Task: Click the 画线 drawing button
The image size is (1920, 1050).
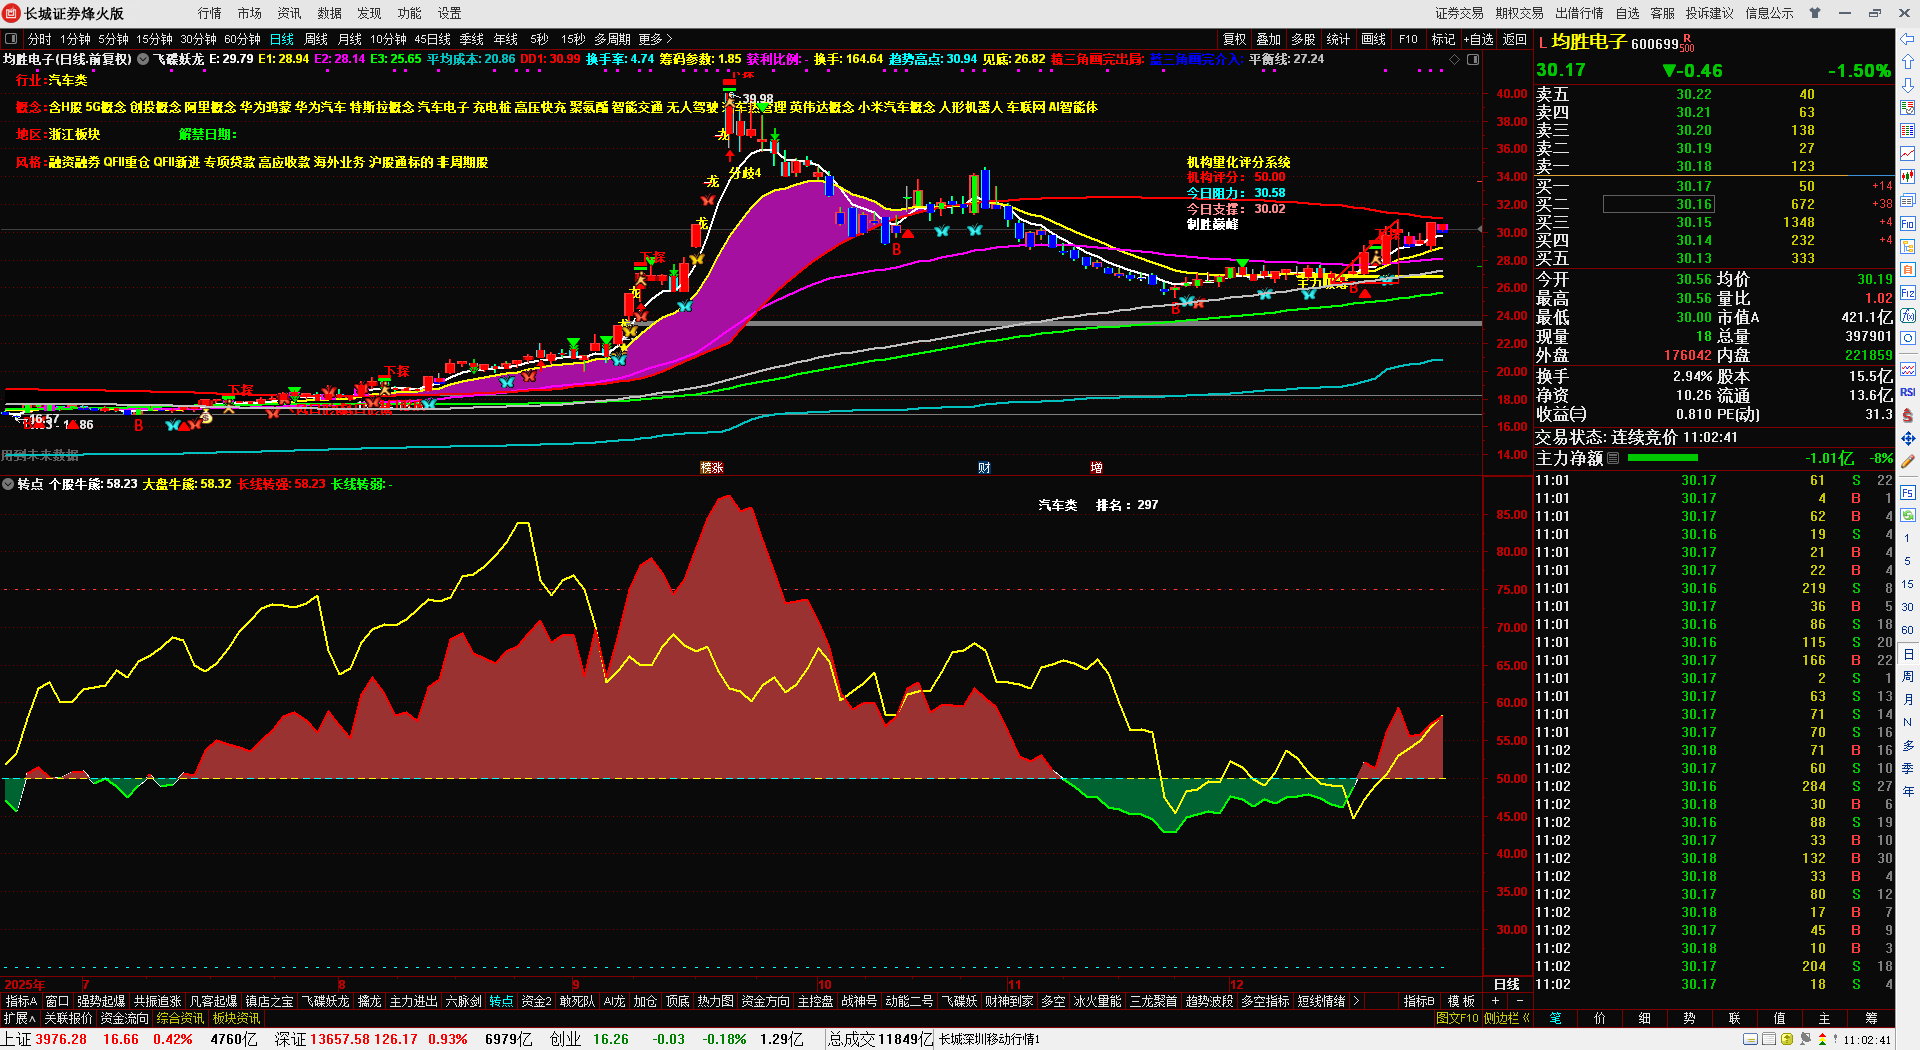Action: click(x=1374, y=39)
